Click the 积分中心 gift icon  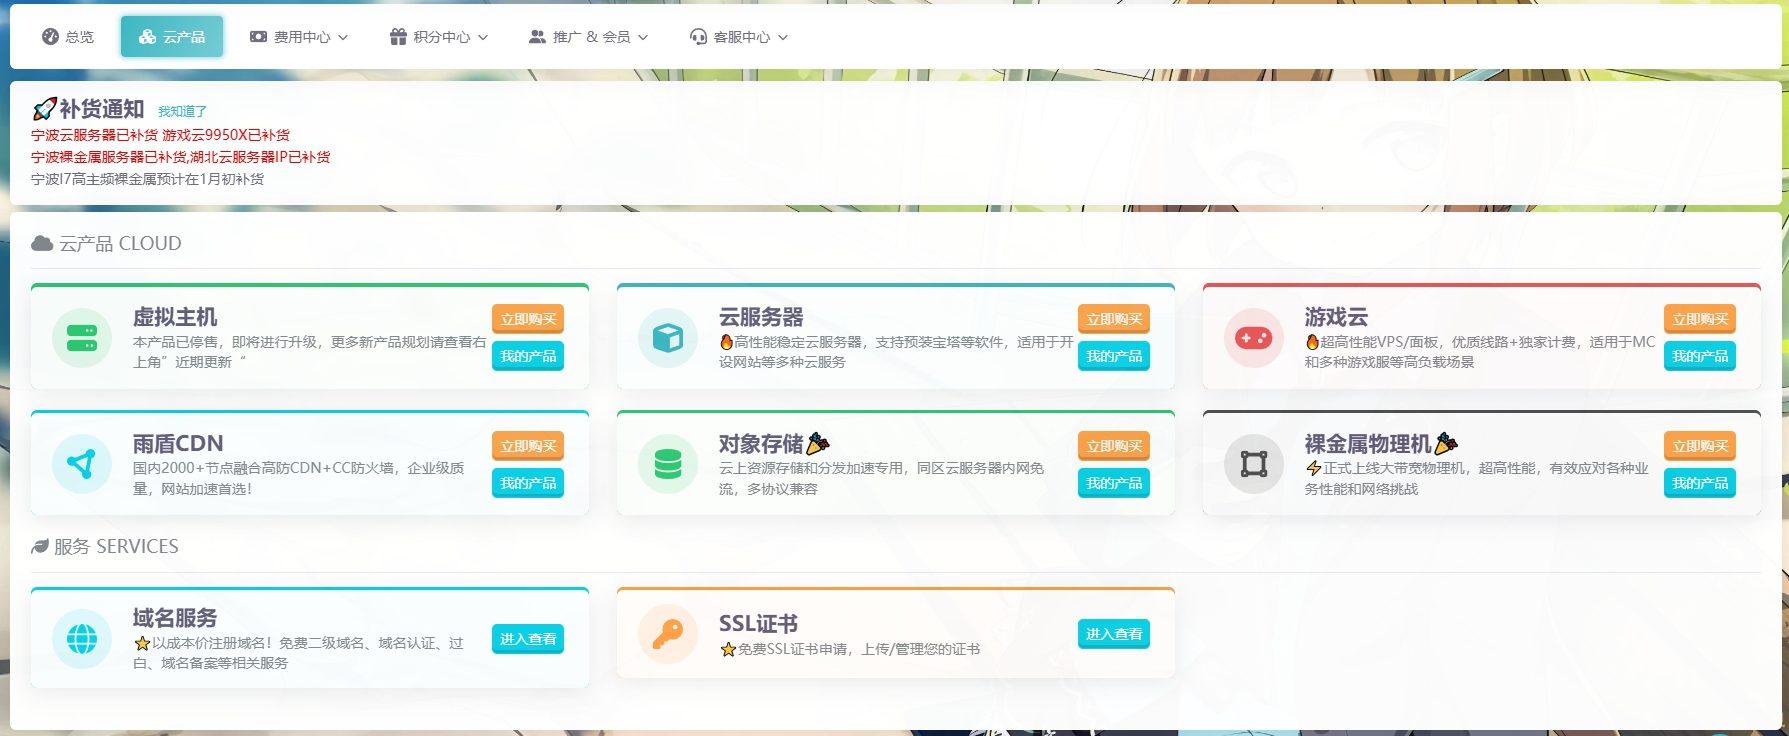point(398,37)
